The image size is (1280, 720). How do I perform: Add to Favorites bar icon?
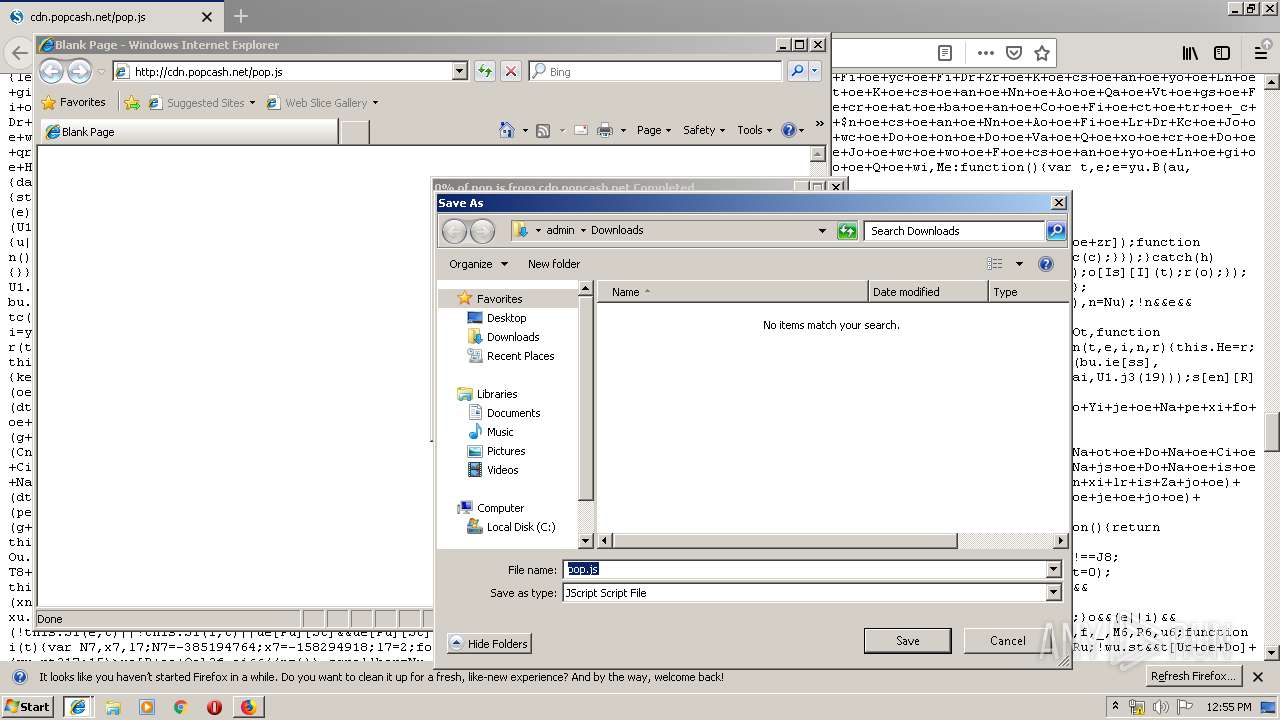[x=131, y=102]
